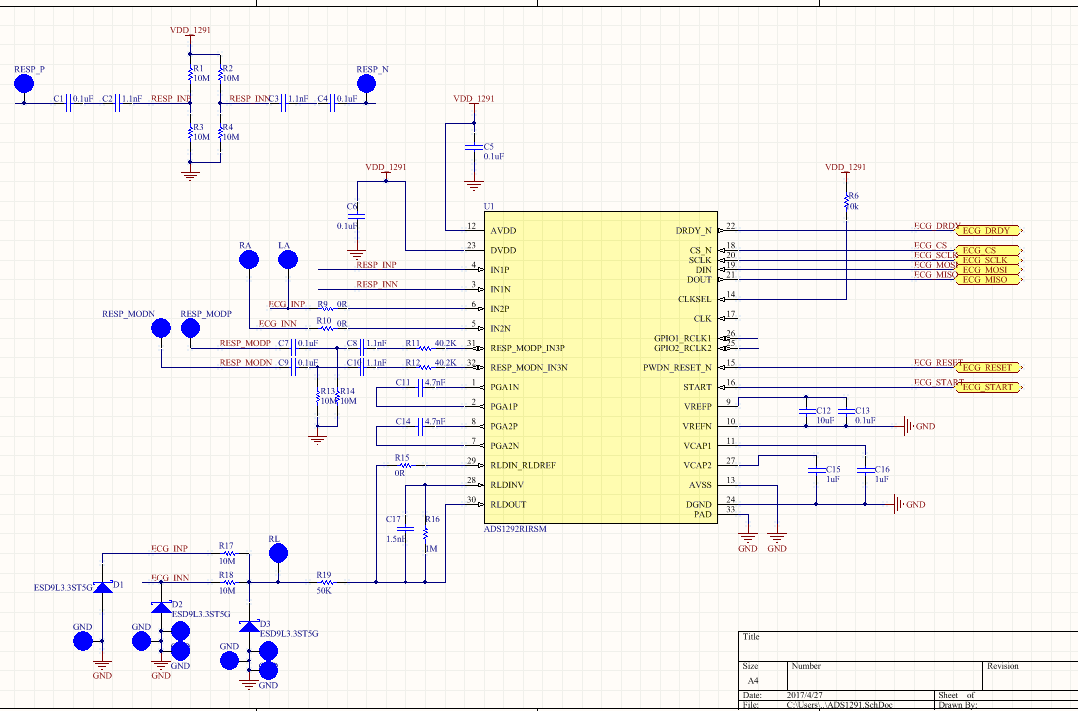Select resistor R10 on ECG_INN line
The image size is (1078, 711).
(x=327, y=328)
